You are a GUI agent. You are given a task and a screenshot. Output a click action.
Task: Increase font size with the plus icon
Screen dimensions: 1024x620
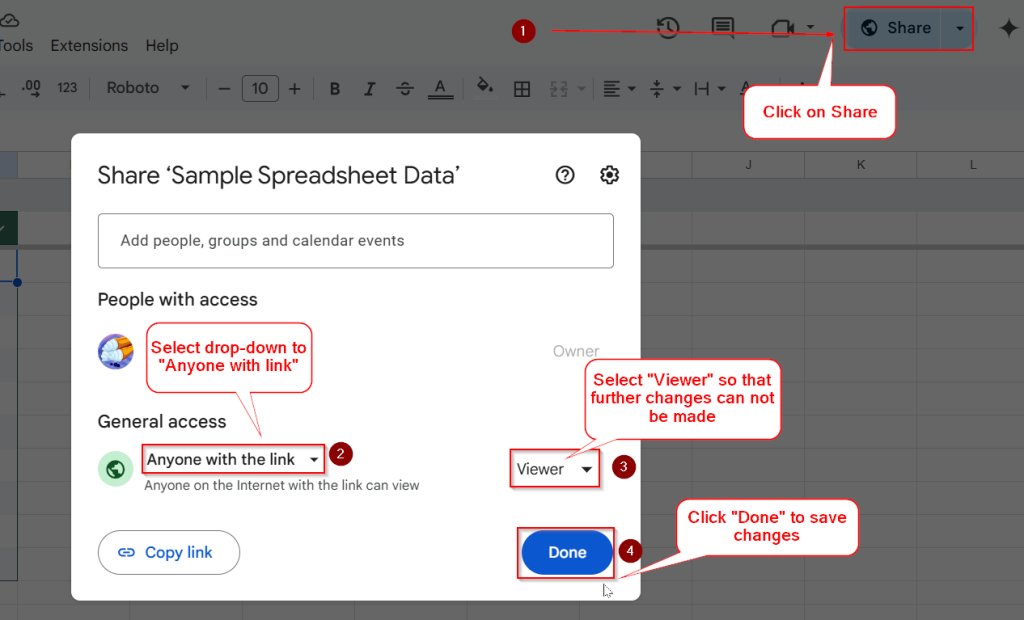[294, 88]
